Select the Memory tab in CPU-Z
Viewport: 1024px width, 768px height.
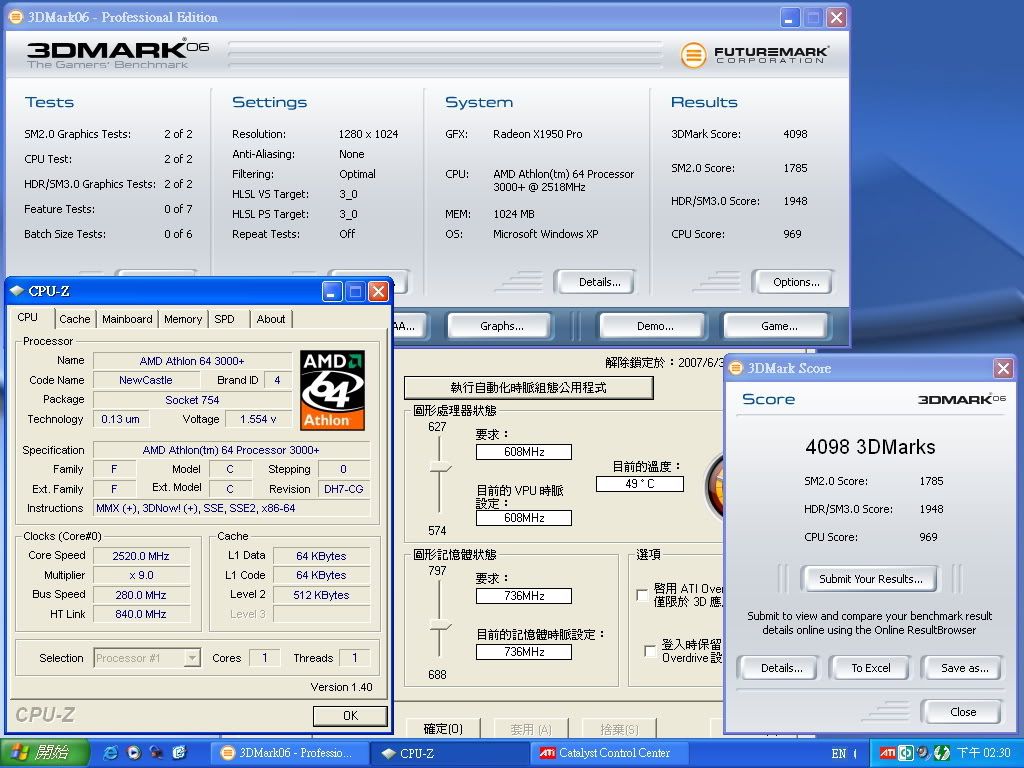tap(183, 319)
